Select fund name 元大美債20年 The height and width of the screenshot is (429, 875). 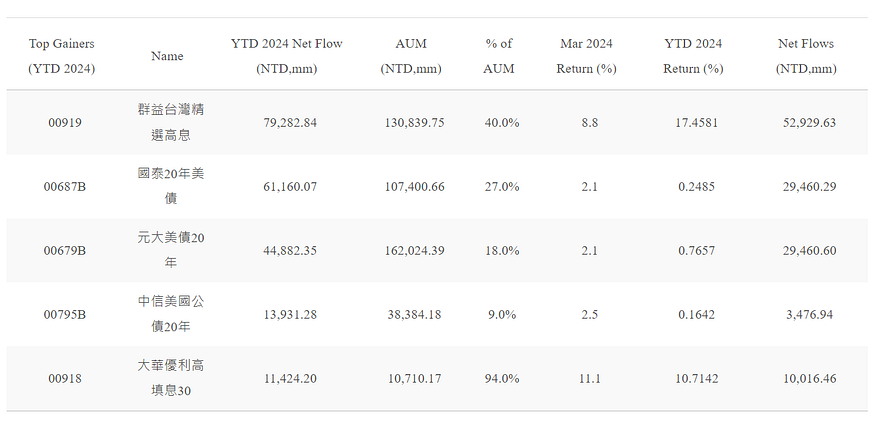[171, 250]
